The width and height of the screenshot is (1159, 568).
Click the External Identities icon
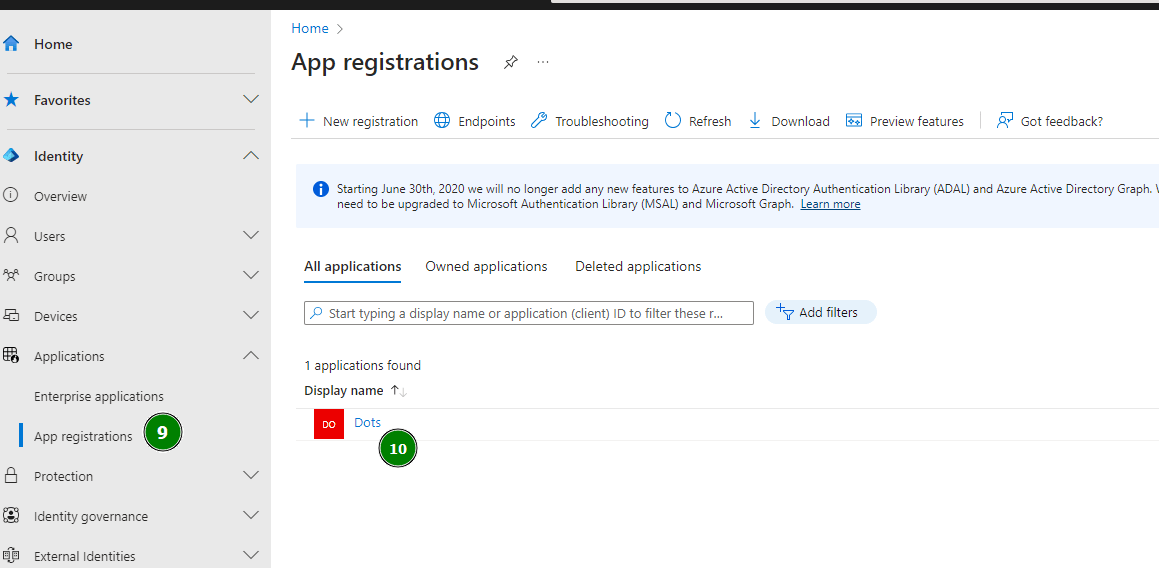[11, 555]
